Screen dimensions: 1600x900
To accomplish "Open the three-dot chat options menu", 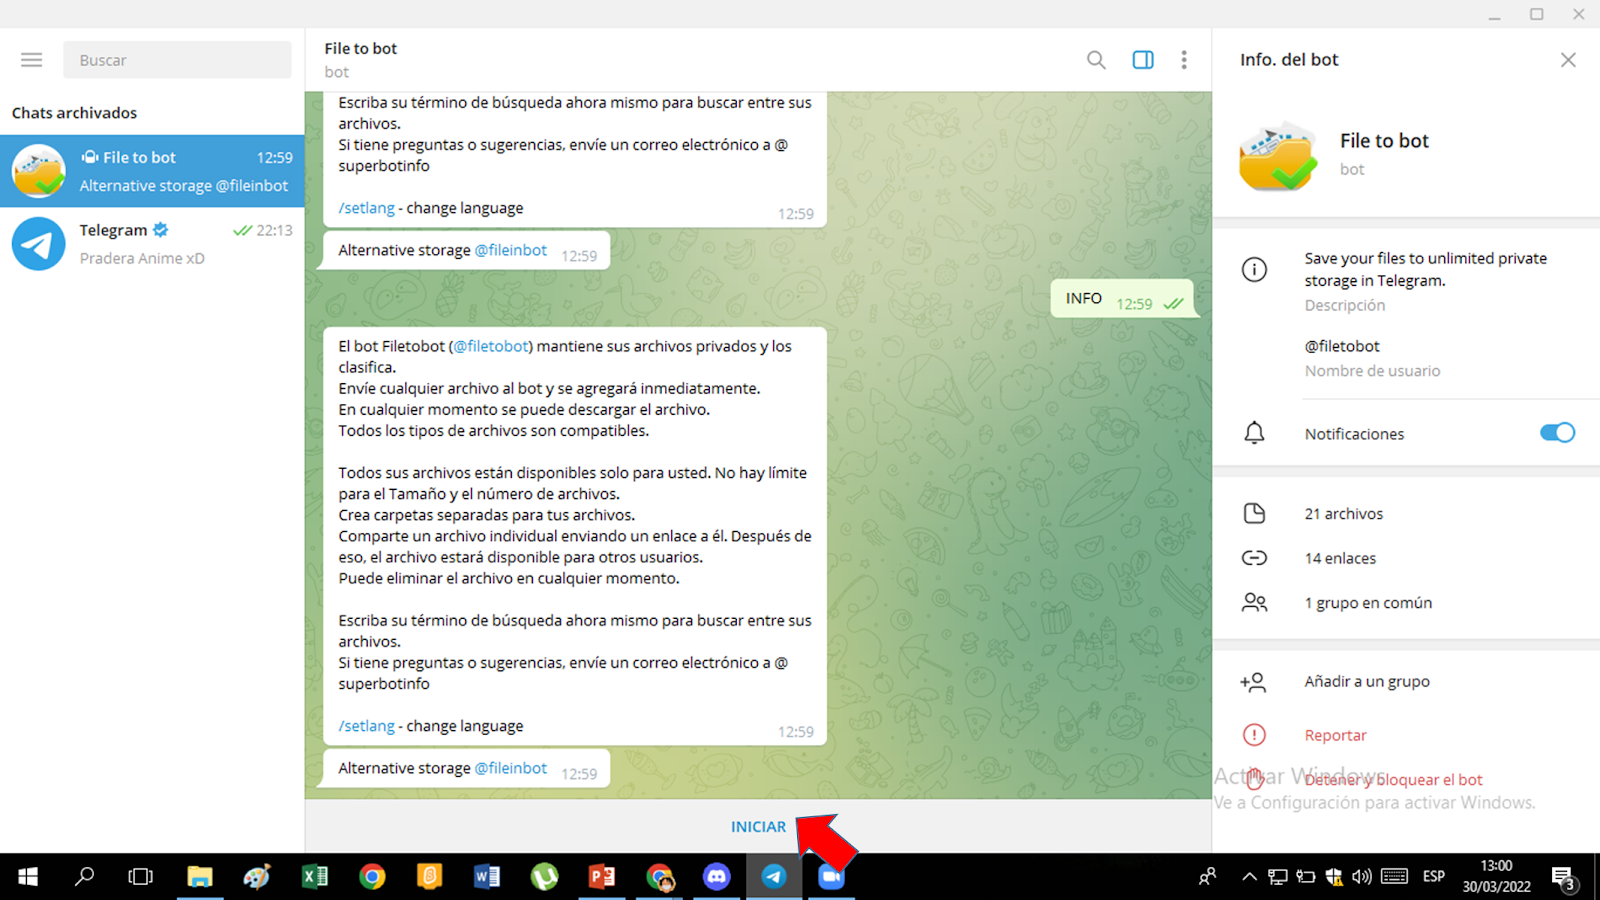I will 1184,60.
